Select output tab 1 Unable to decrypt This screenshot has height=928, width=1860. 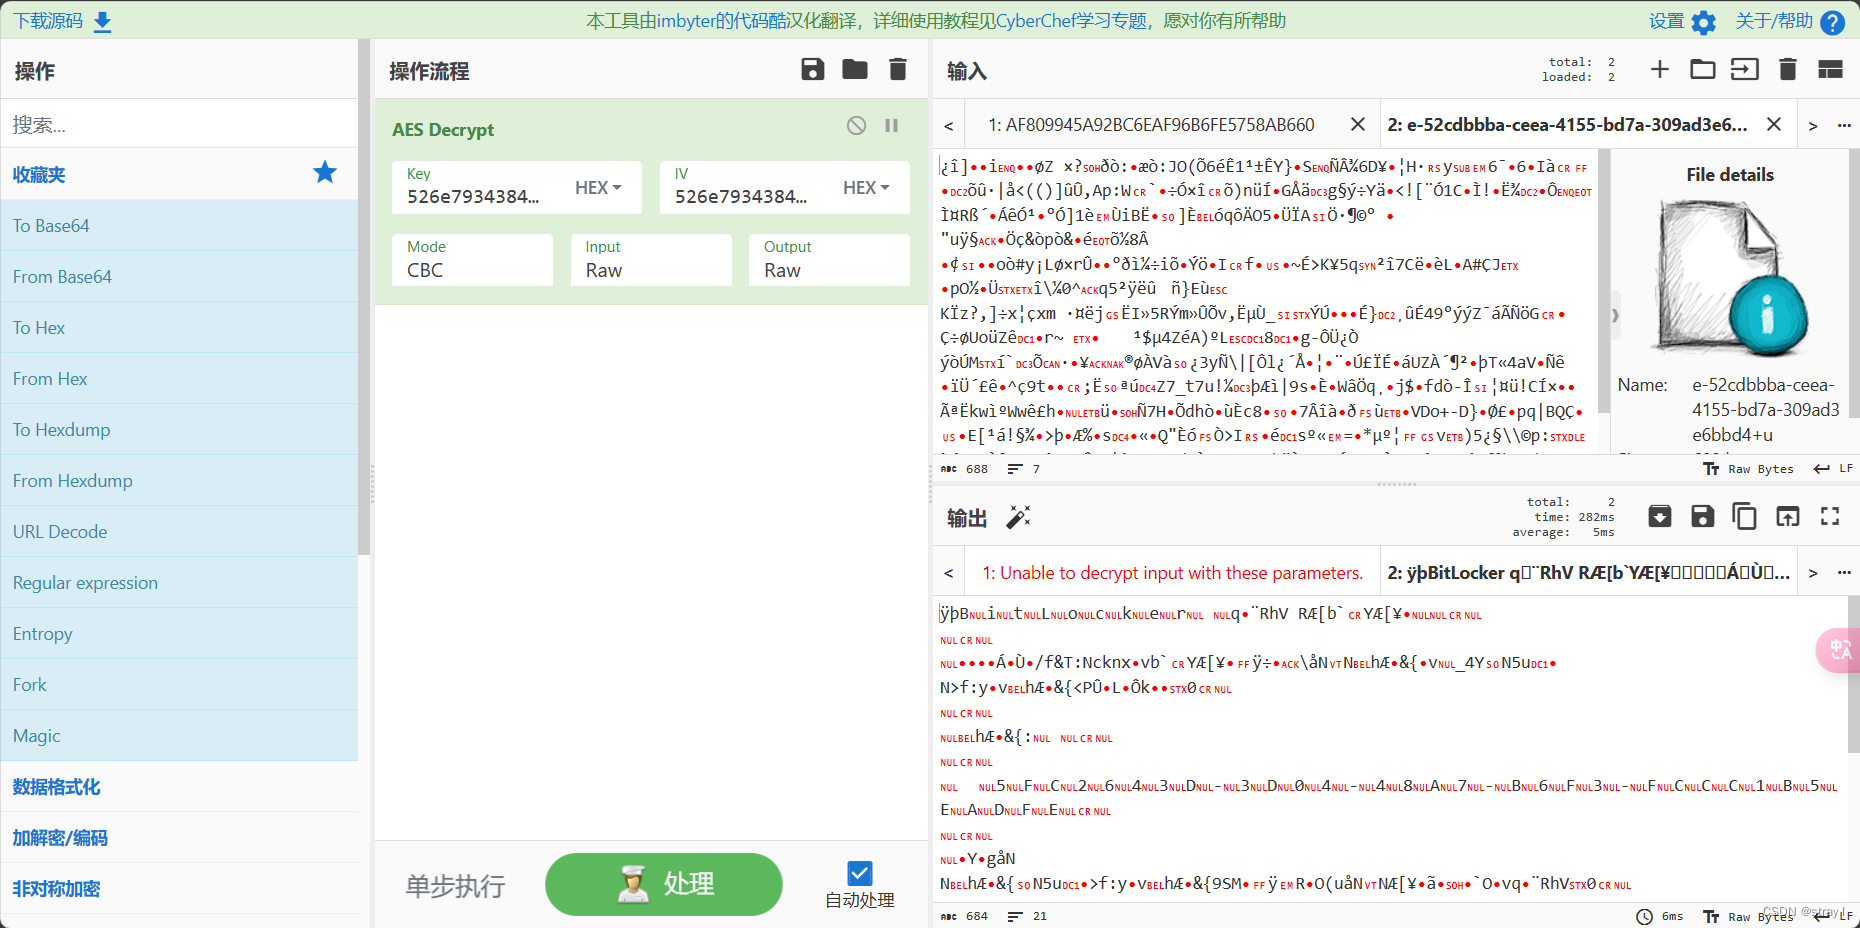point(1172,573)
